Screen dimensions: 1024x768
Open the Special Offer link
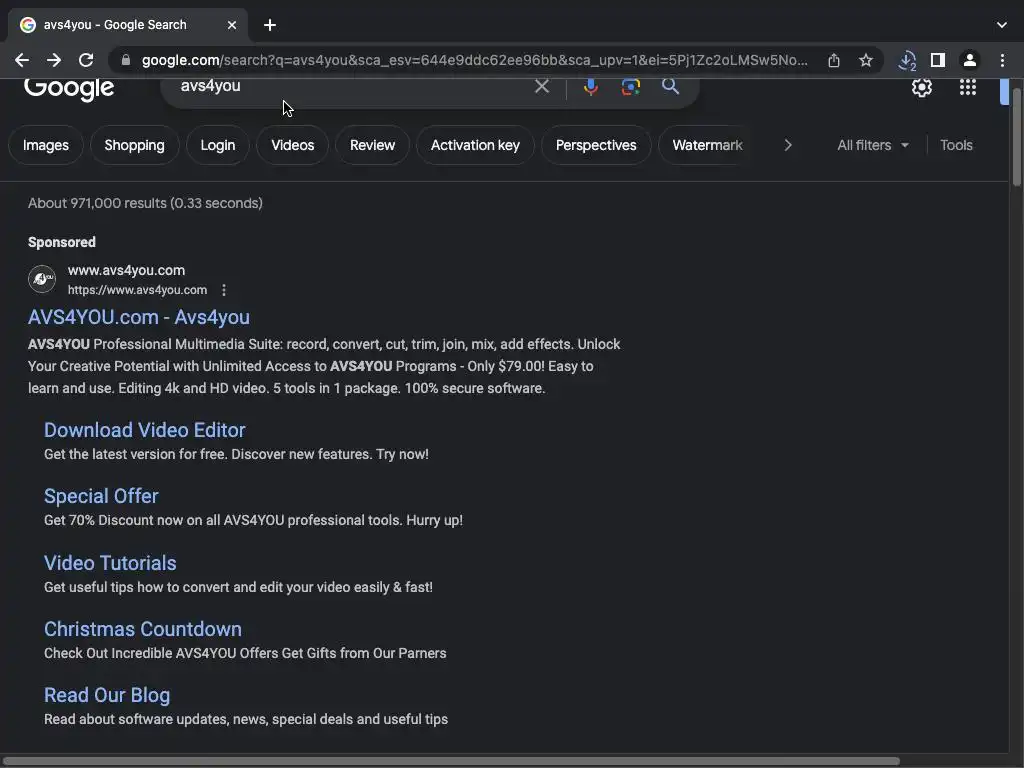point(101,496)
